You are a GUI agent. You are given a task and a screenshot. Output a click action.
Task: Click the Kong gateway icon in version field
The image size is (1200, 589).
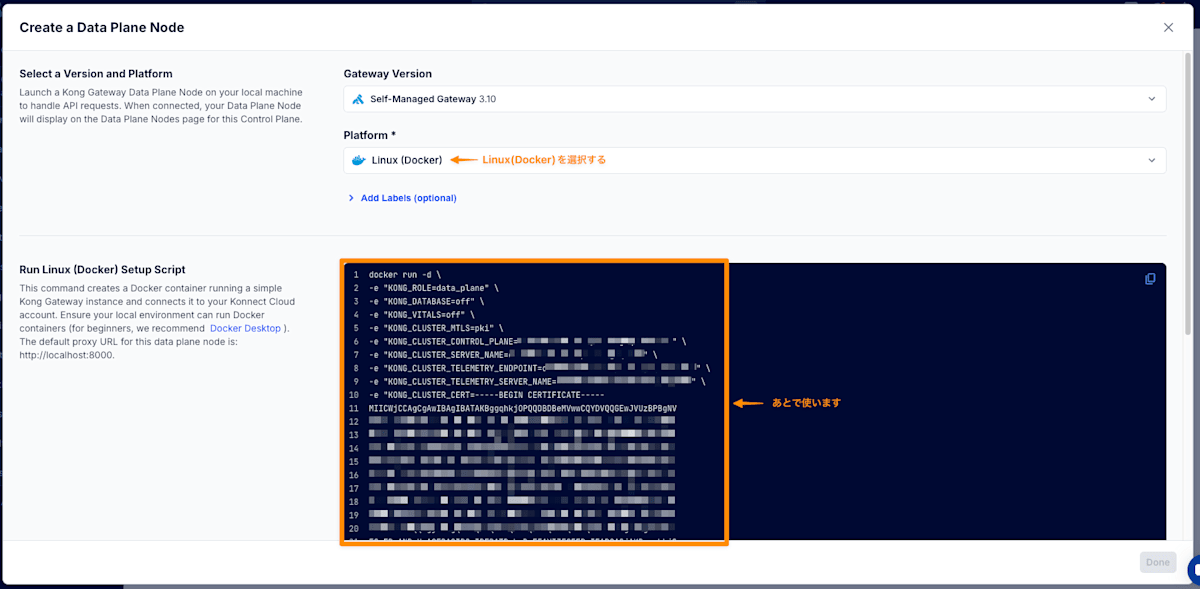[359, 99]
